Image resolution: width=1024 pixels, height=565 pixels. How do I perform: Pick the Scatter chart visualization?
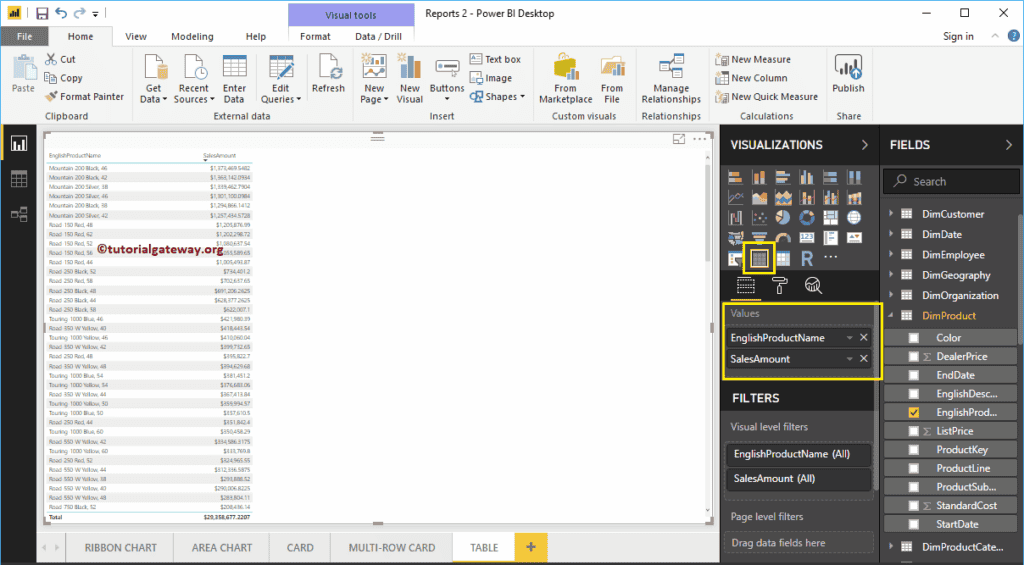(x=759, y=218)
